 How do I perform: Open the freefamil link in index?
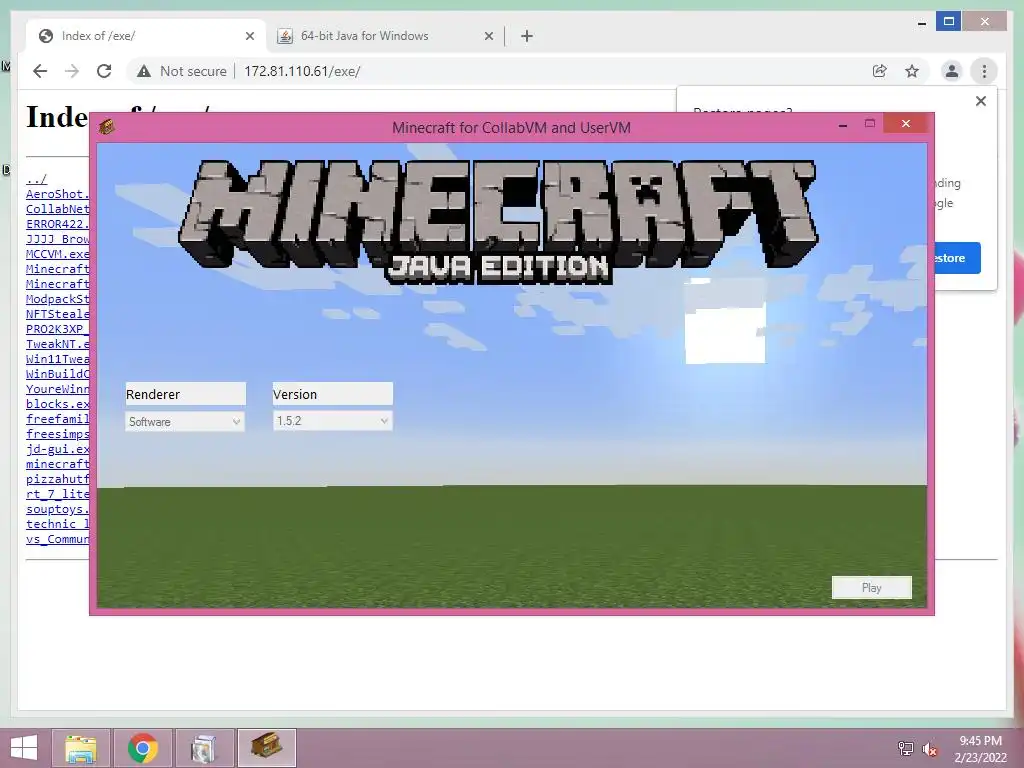(x=57, y=419)
